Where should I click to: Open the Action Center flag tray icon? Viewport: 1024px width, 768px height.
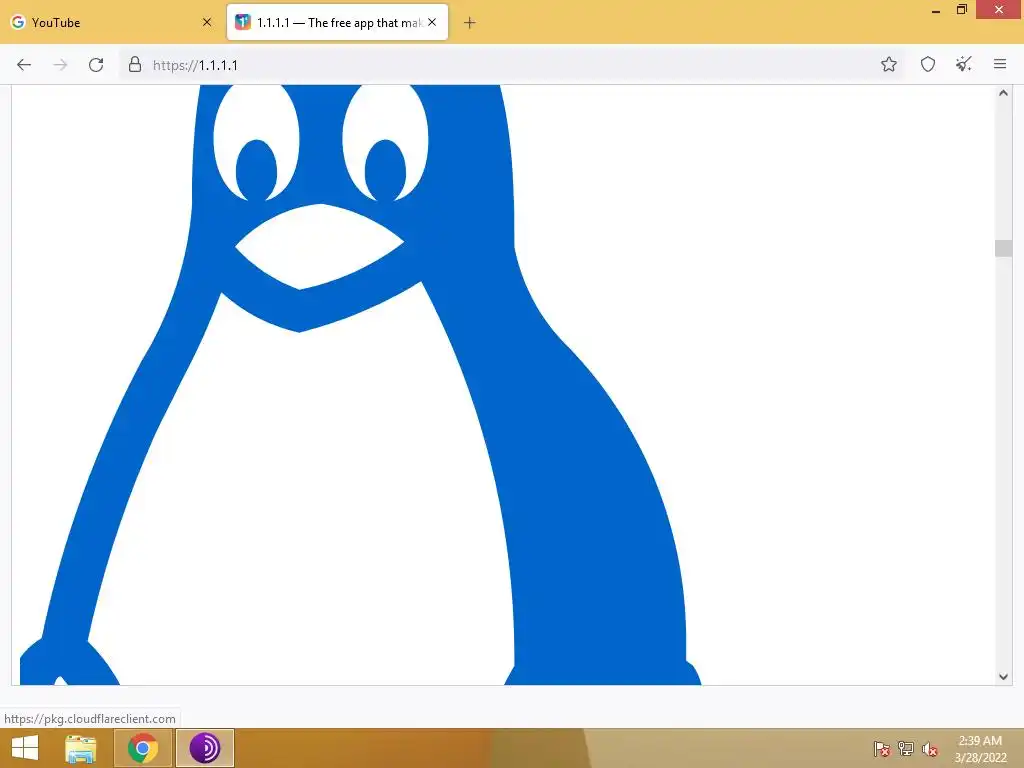pos(882,749)
